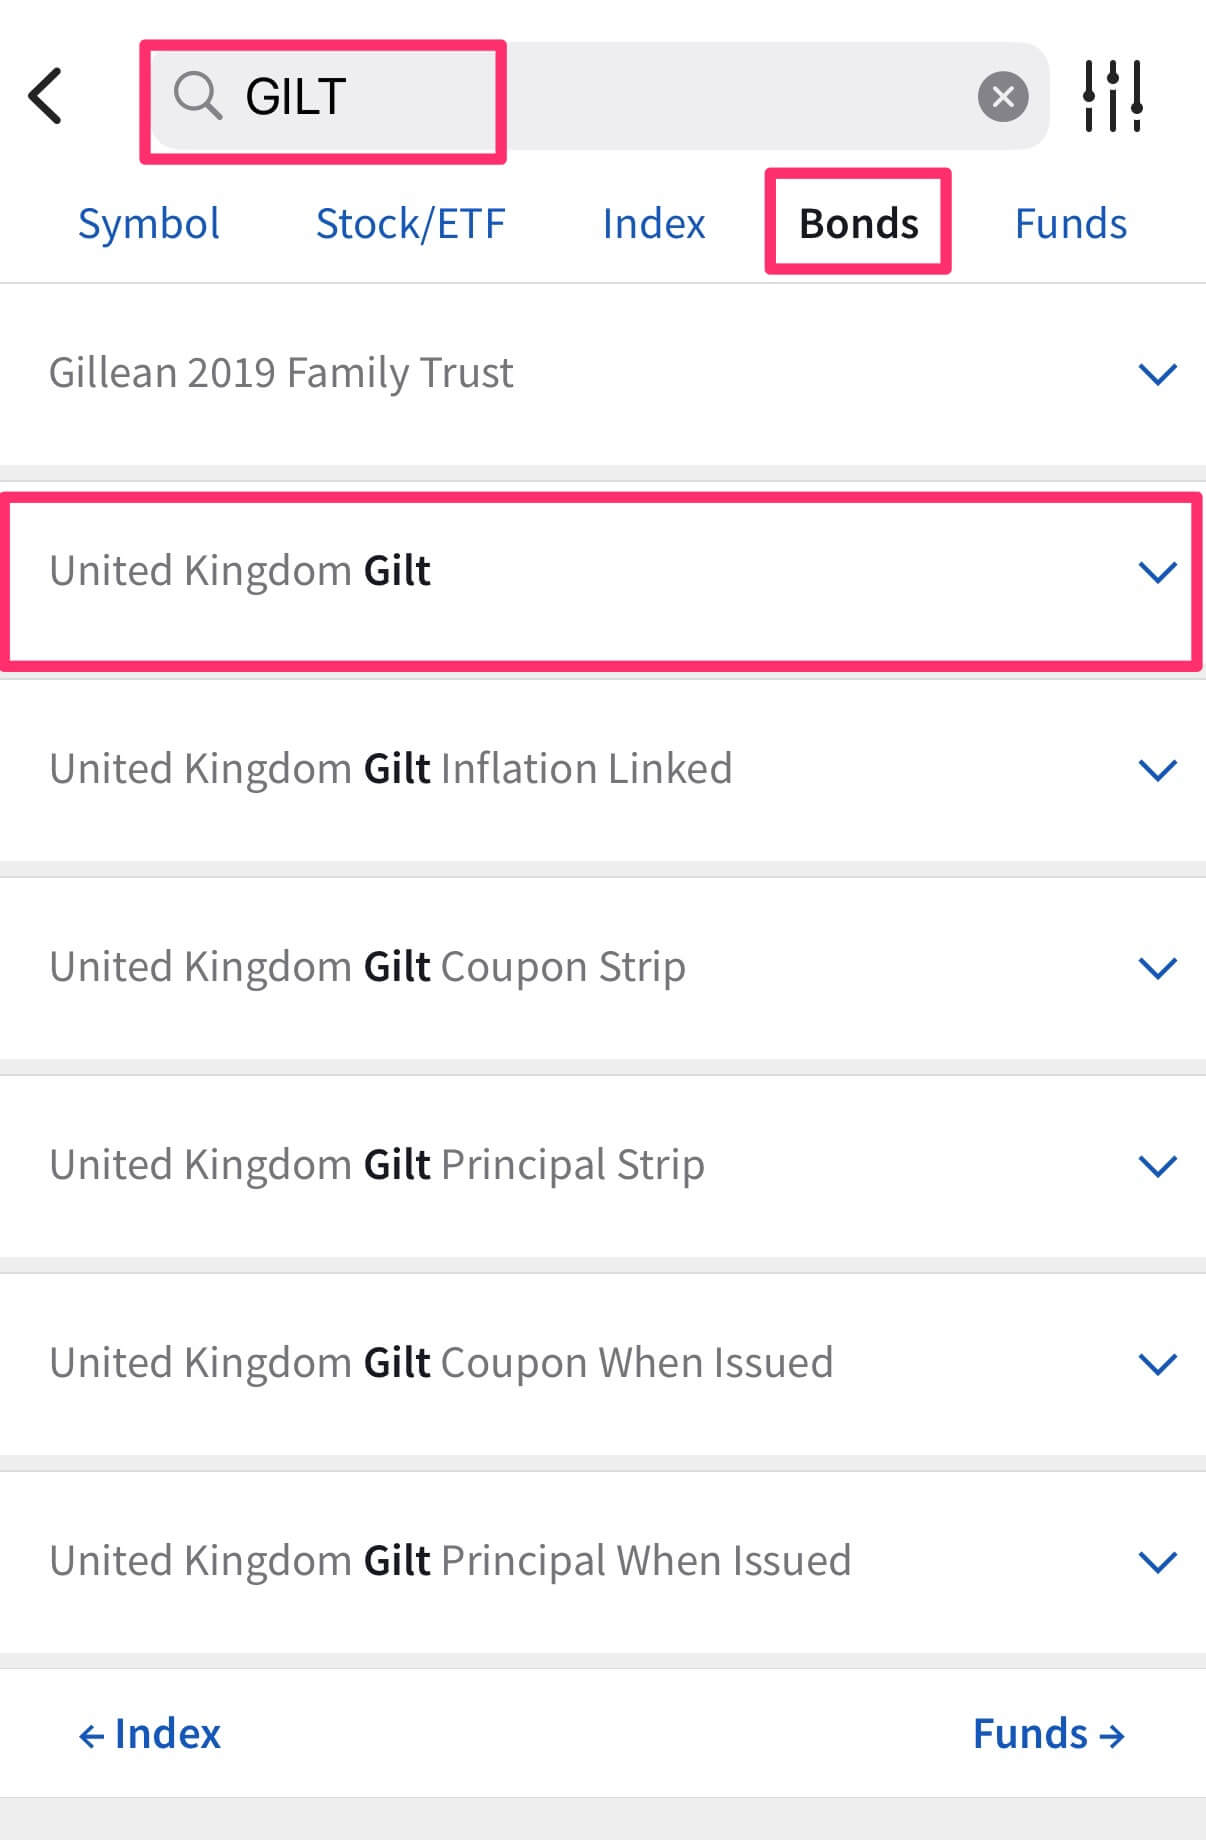Go to next Funds section link

(1048, 1734)
